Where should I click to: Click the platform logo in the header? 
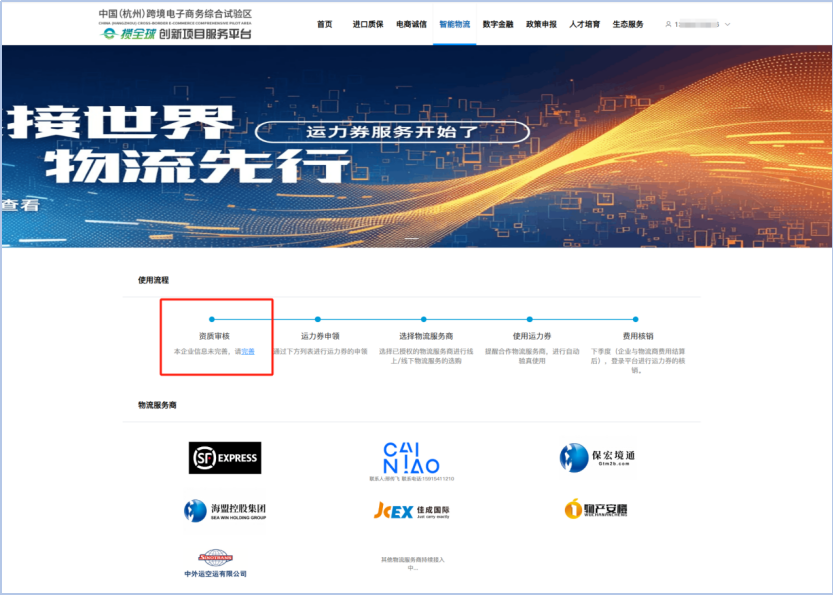(x=175, y=25)
